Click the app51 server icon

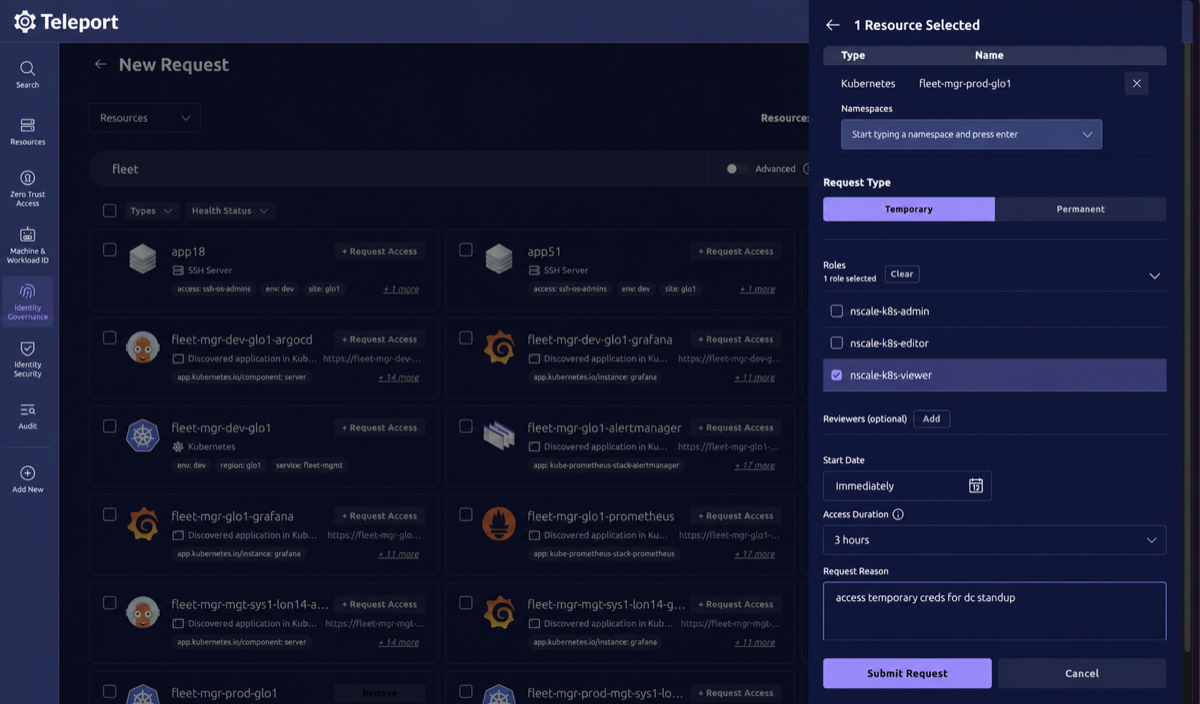[499, 259]
